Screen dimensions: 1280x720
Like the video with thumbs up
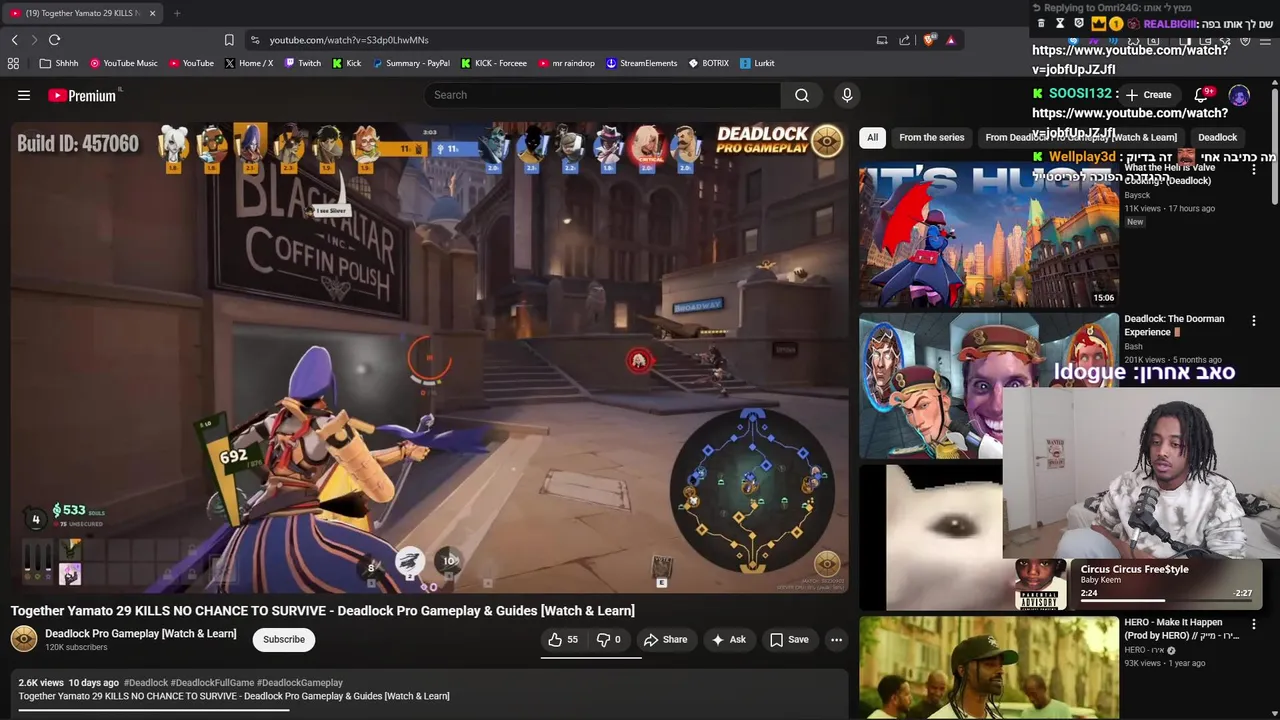click(x=565, y=639)
